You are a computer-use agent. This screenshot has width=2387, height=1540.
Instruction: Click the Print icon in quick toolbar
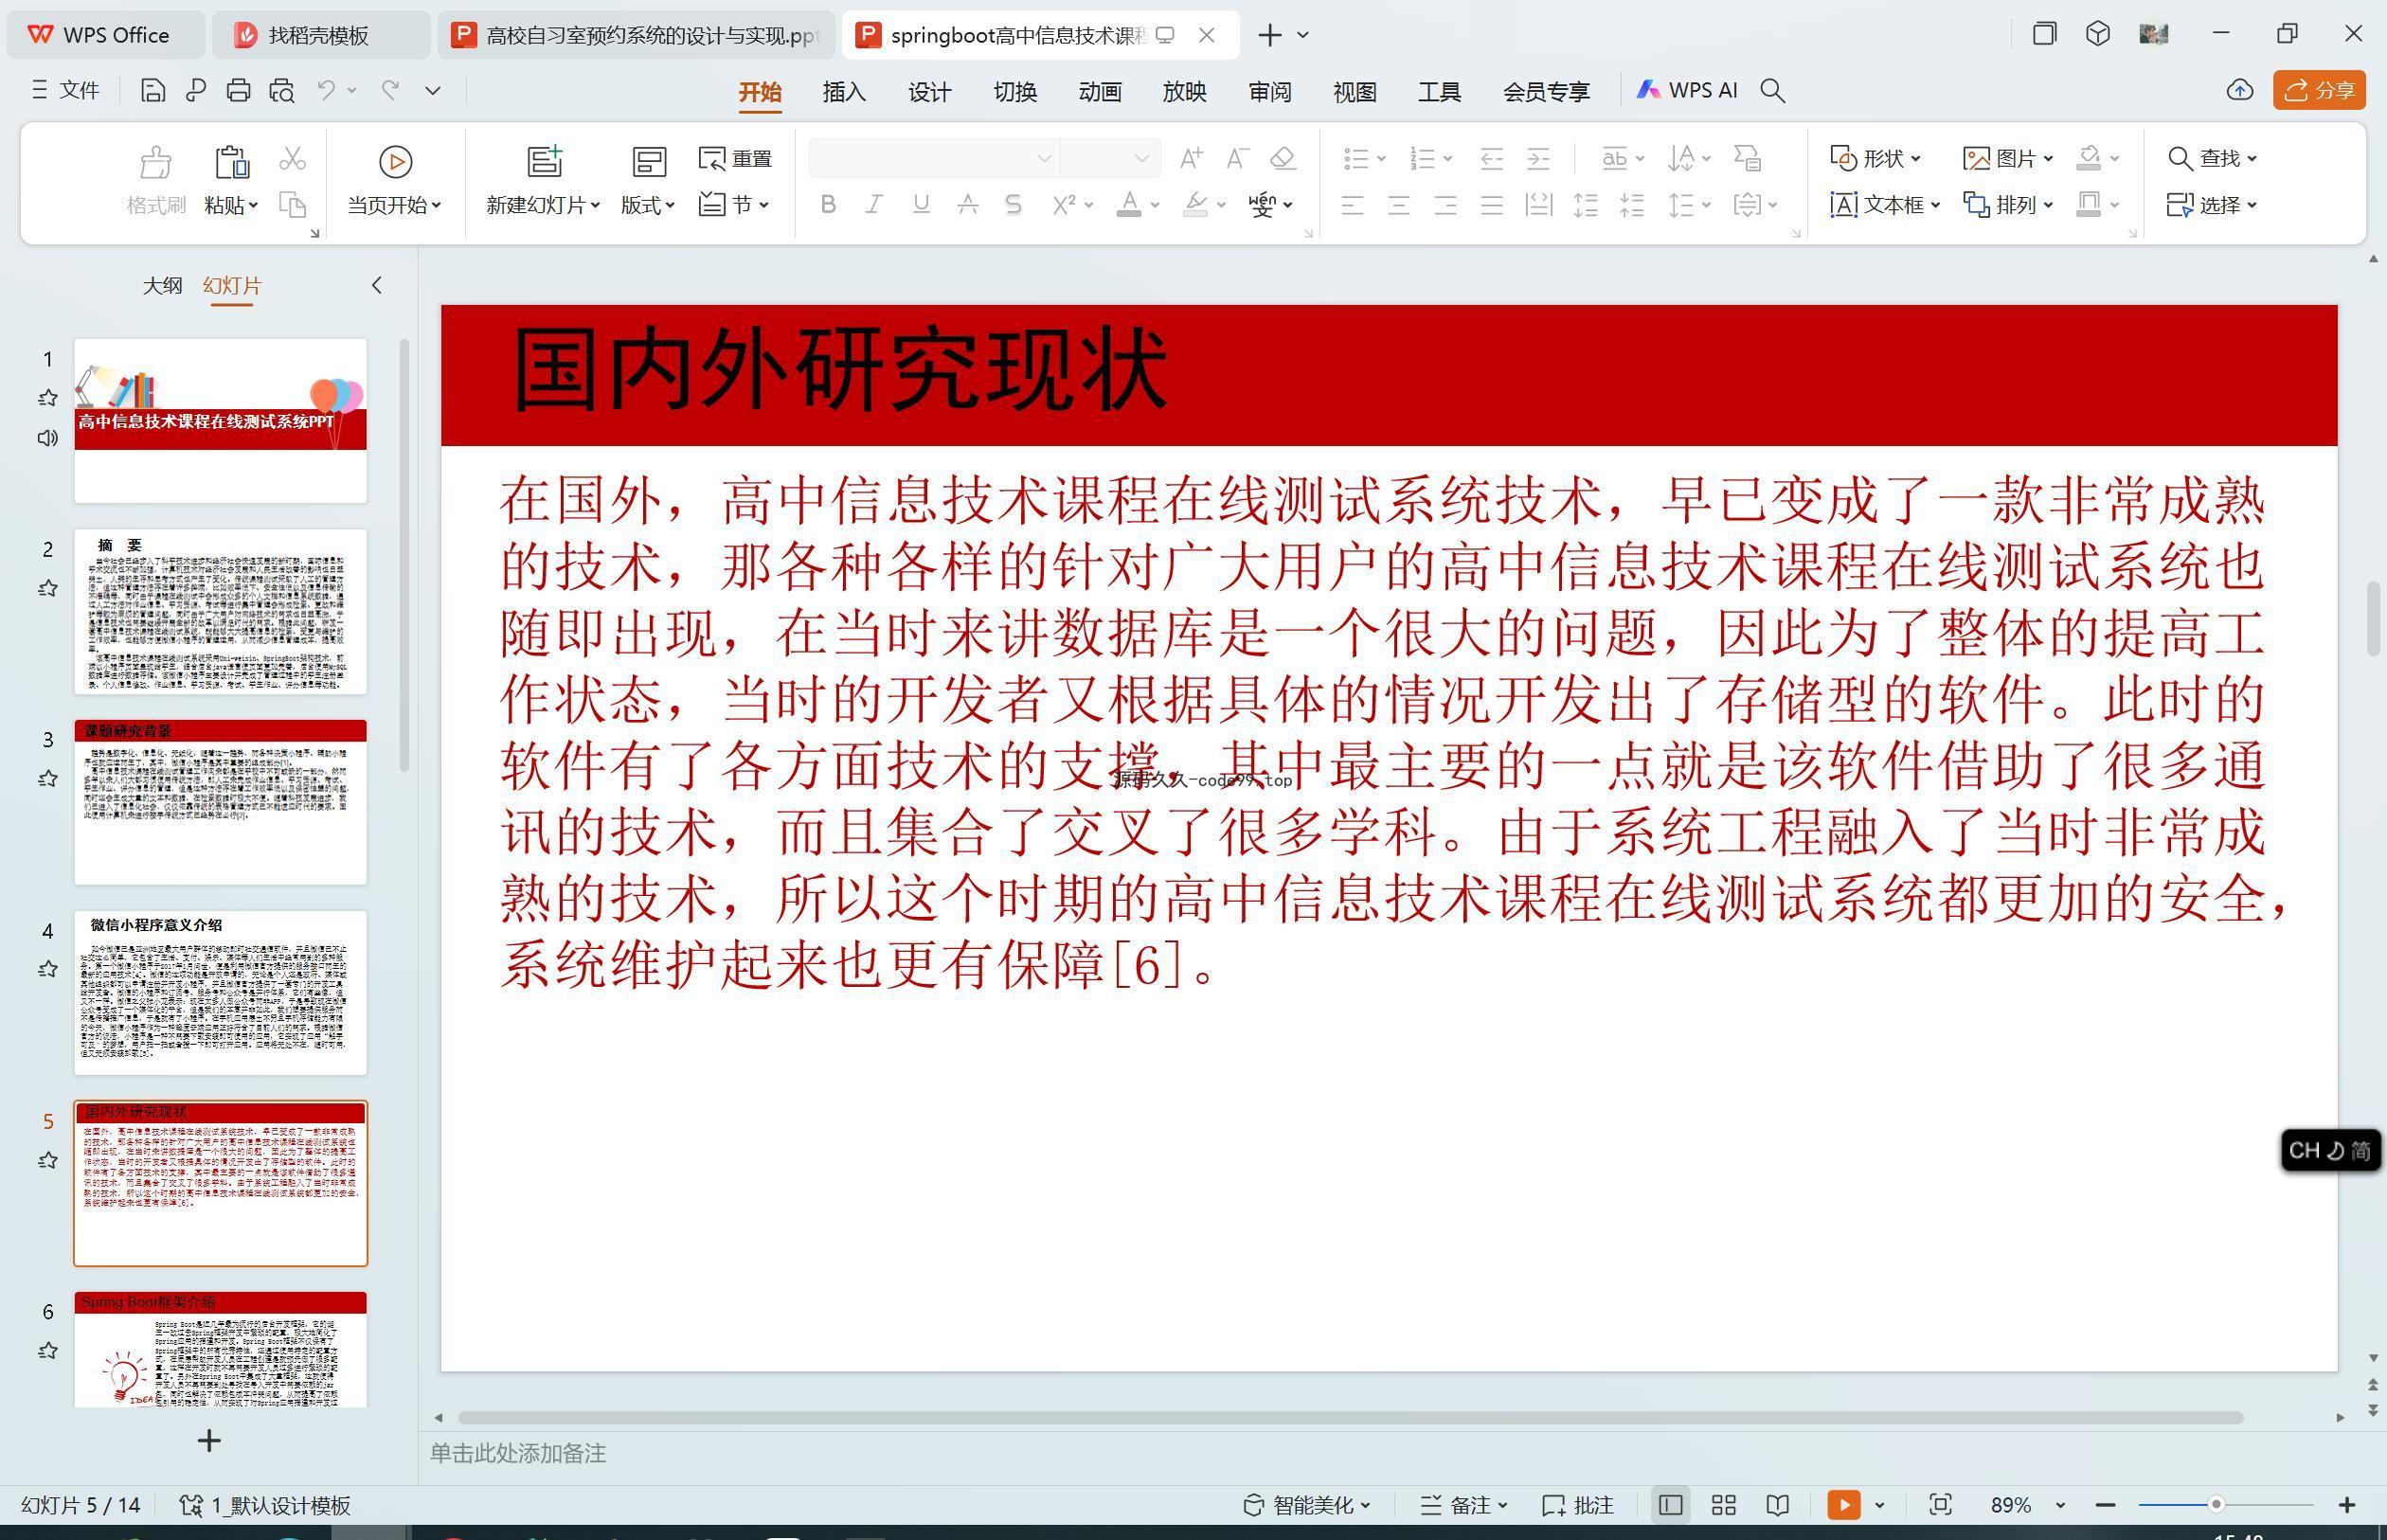coord(238,91)
